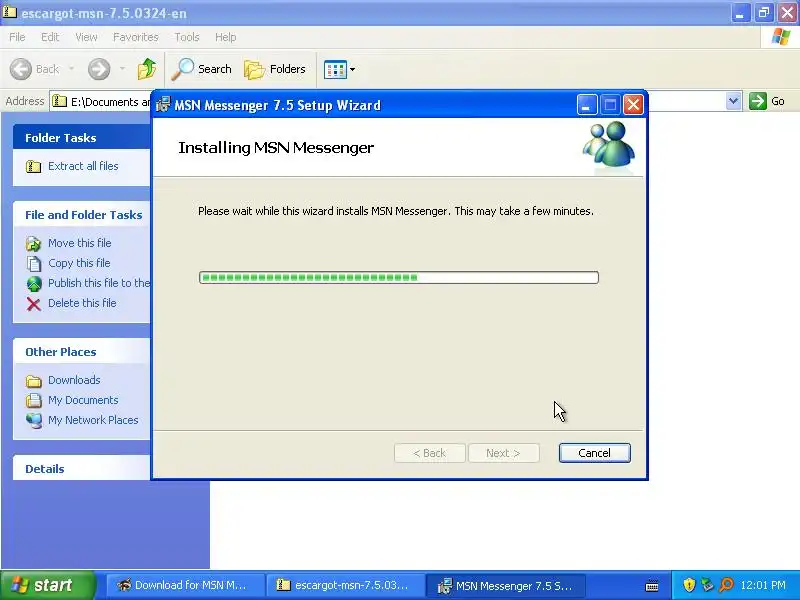Click the Downloads folder icon
The image size is (800, 600).
pyautogui.click(x=34, y=381)
